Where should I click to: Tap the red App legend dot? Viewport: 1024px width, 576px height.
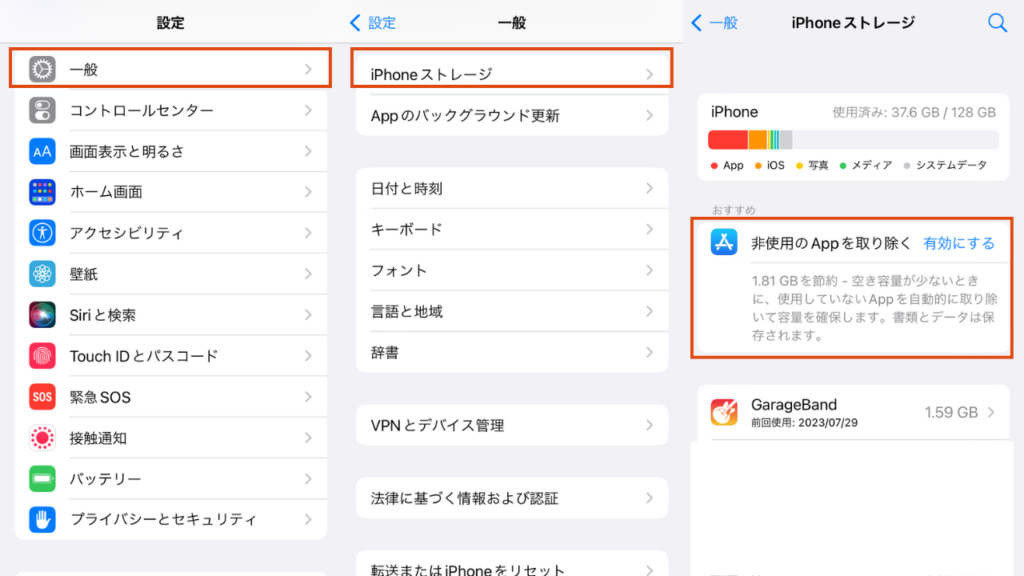tap(714, 166)
